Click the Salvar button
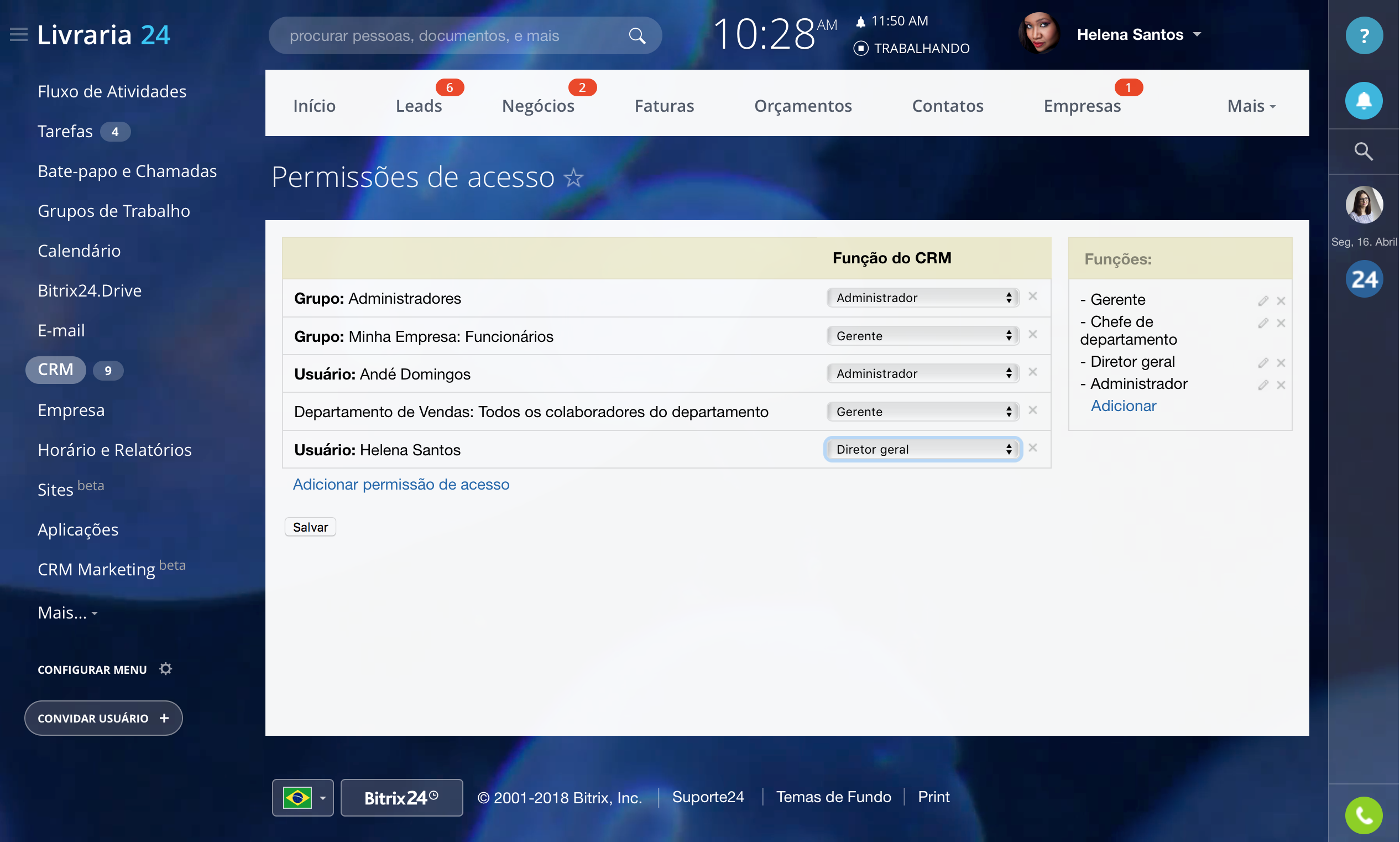 tap(310, 527)
